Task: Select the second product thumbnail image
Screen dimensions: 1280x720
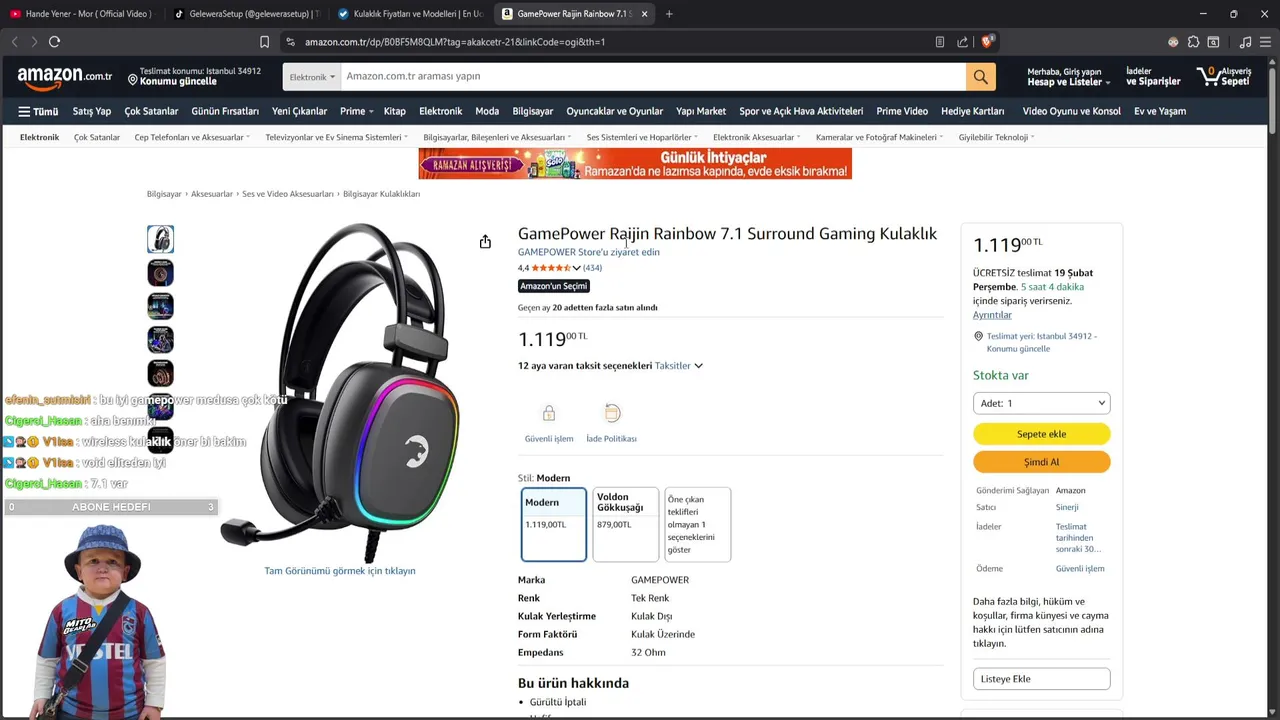Action: click(x=160, y=273)
